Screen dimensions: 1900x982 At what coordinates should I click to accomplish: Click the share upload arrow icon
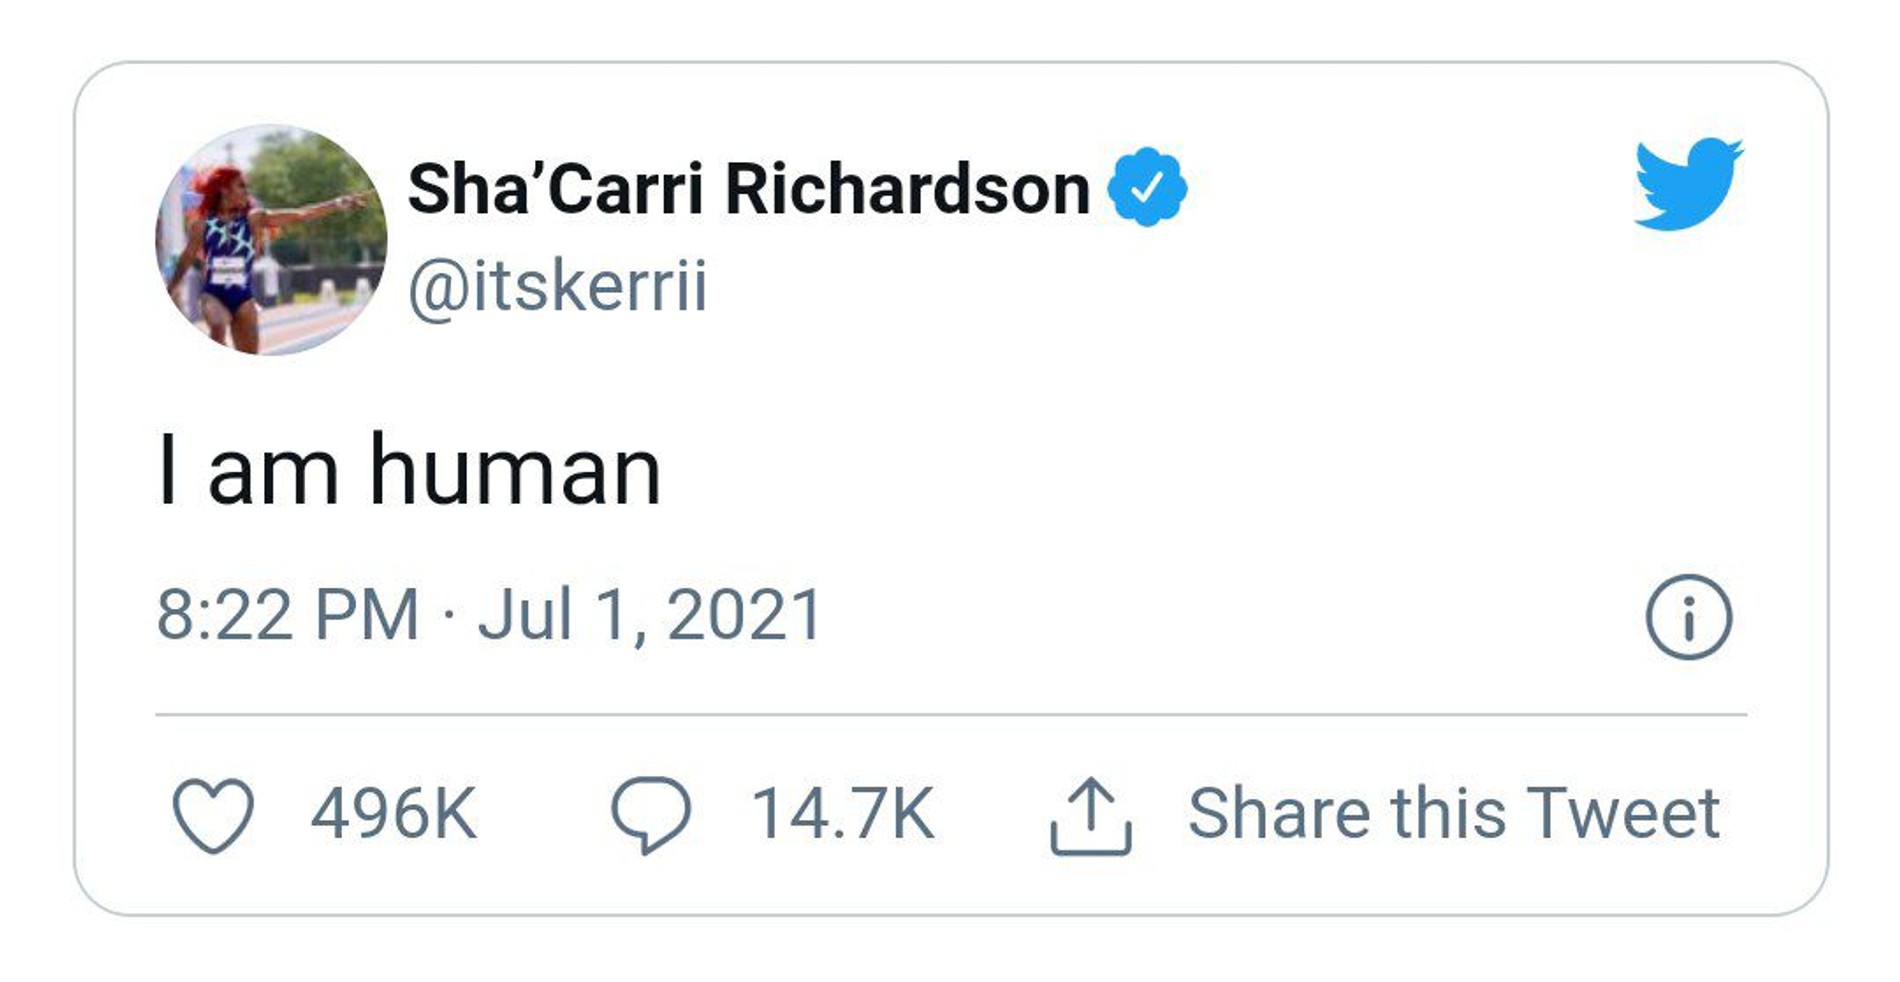[1090, 817]
